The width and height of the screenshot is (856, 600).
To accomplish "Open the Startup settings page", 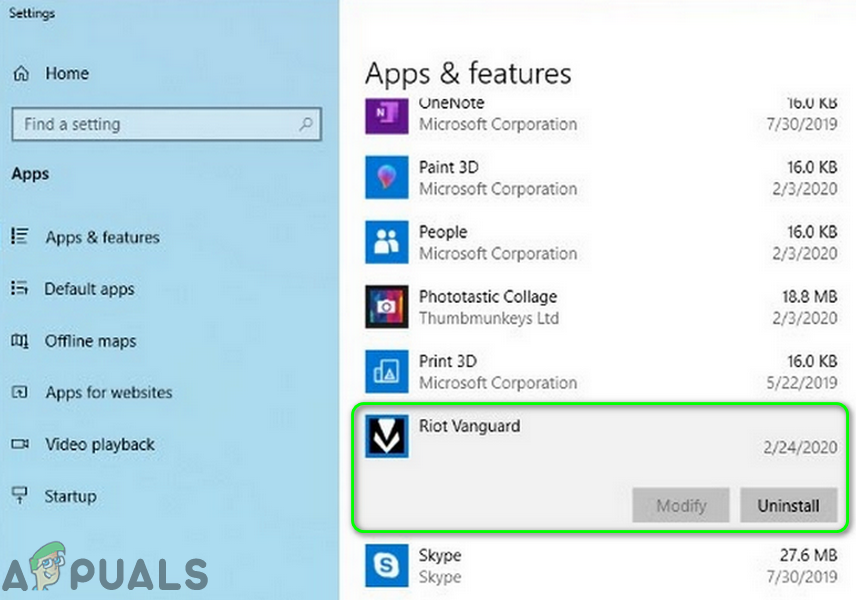I will click(70, 497).
